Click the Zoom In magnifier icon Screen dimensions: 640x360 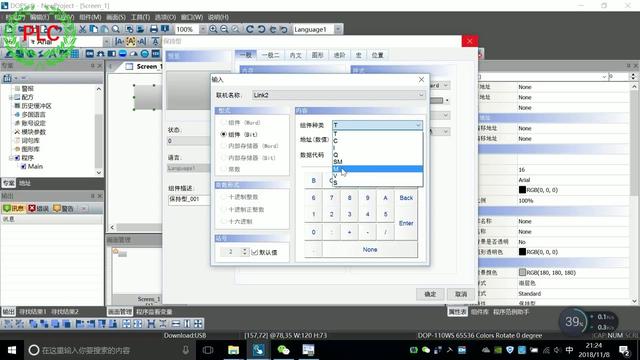(x=213, y=29)
